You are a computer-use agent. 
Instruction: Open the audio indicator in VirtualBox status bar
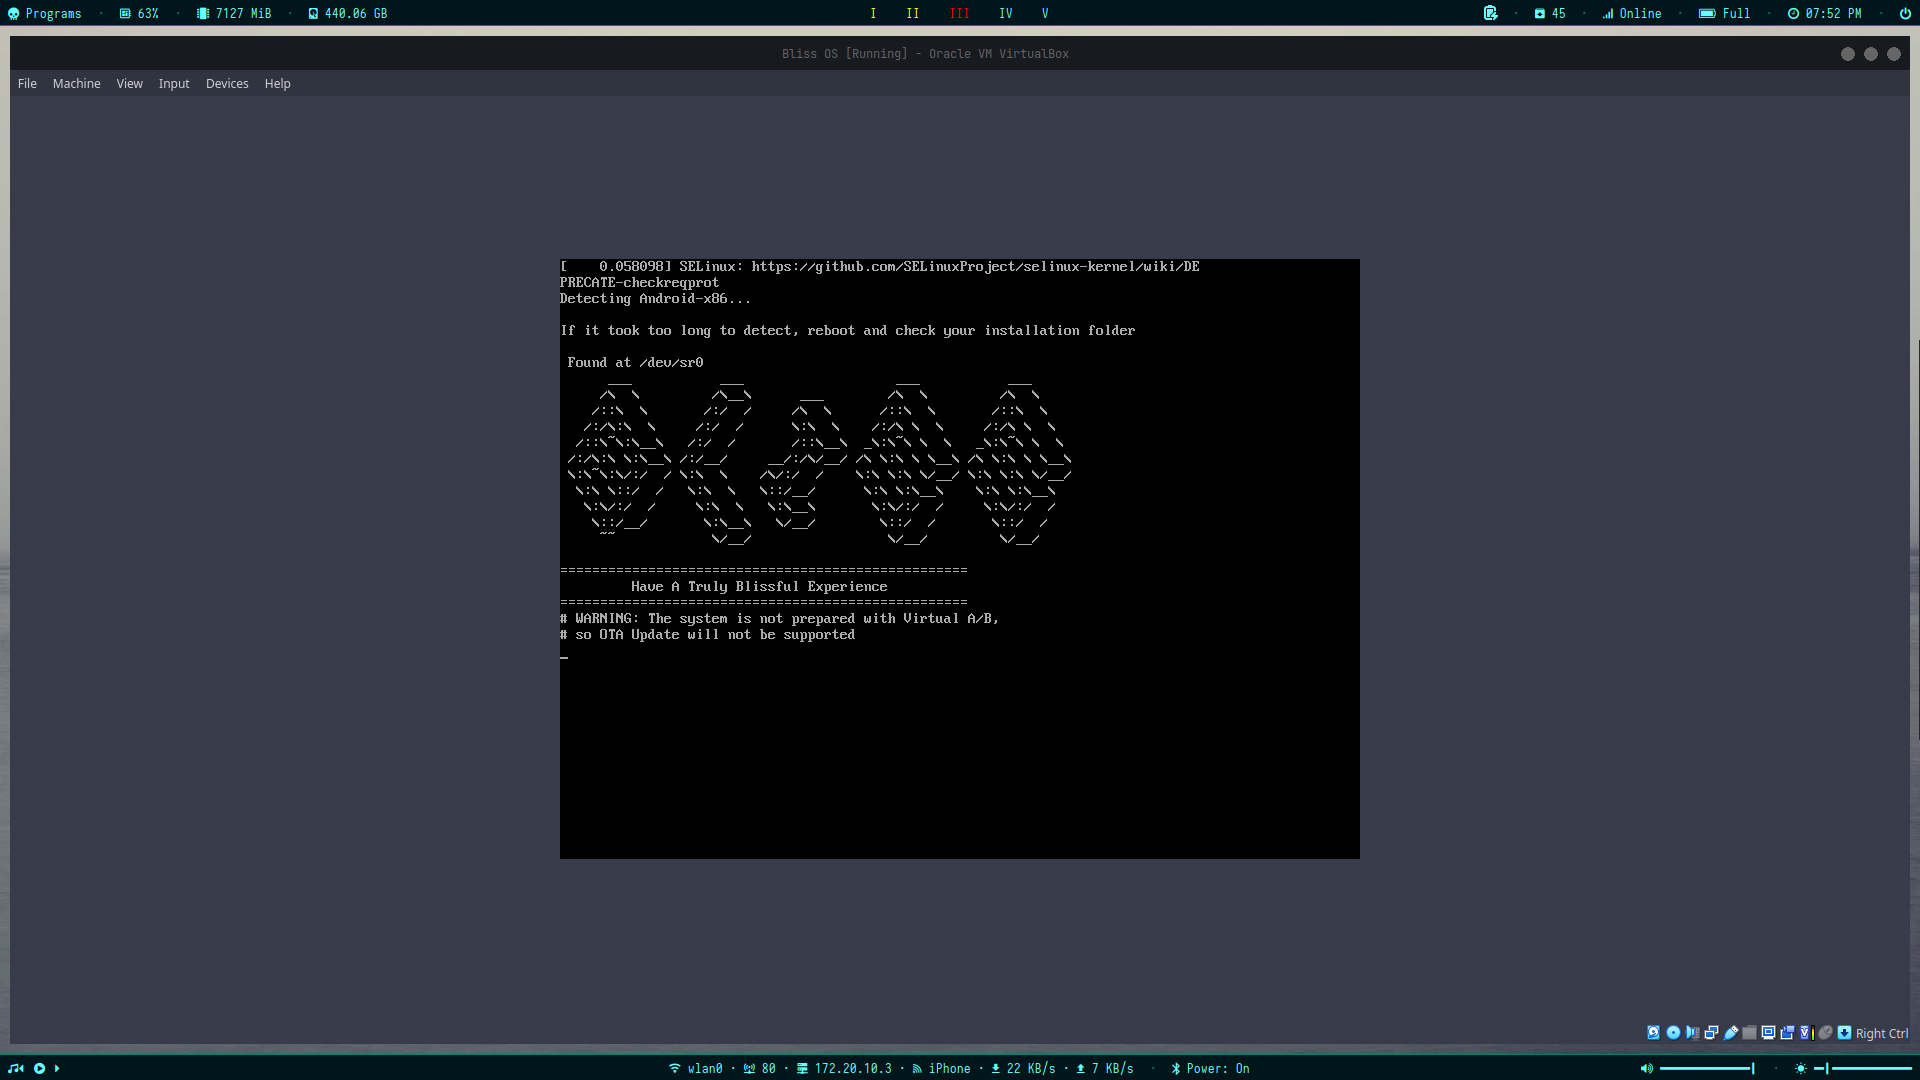point(1692,1033)
